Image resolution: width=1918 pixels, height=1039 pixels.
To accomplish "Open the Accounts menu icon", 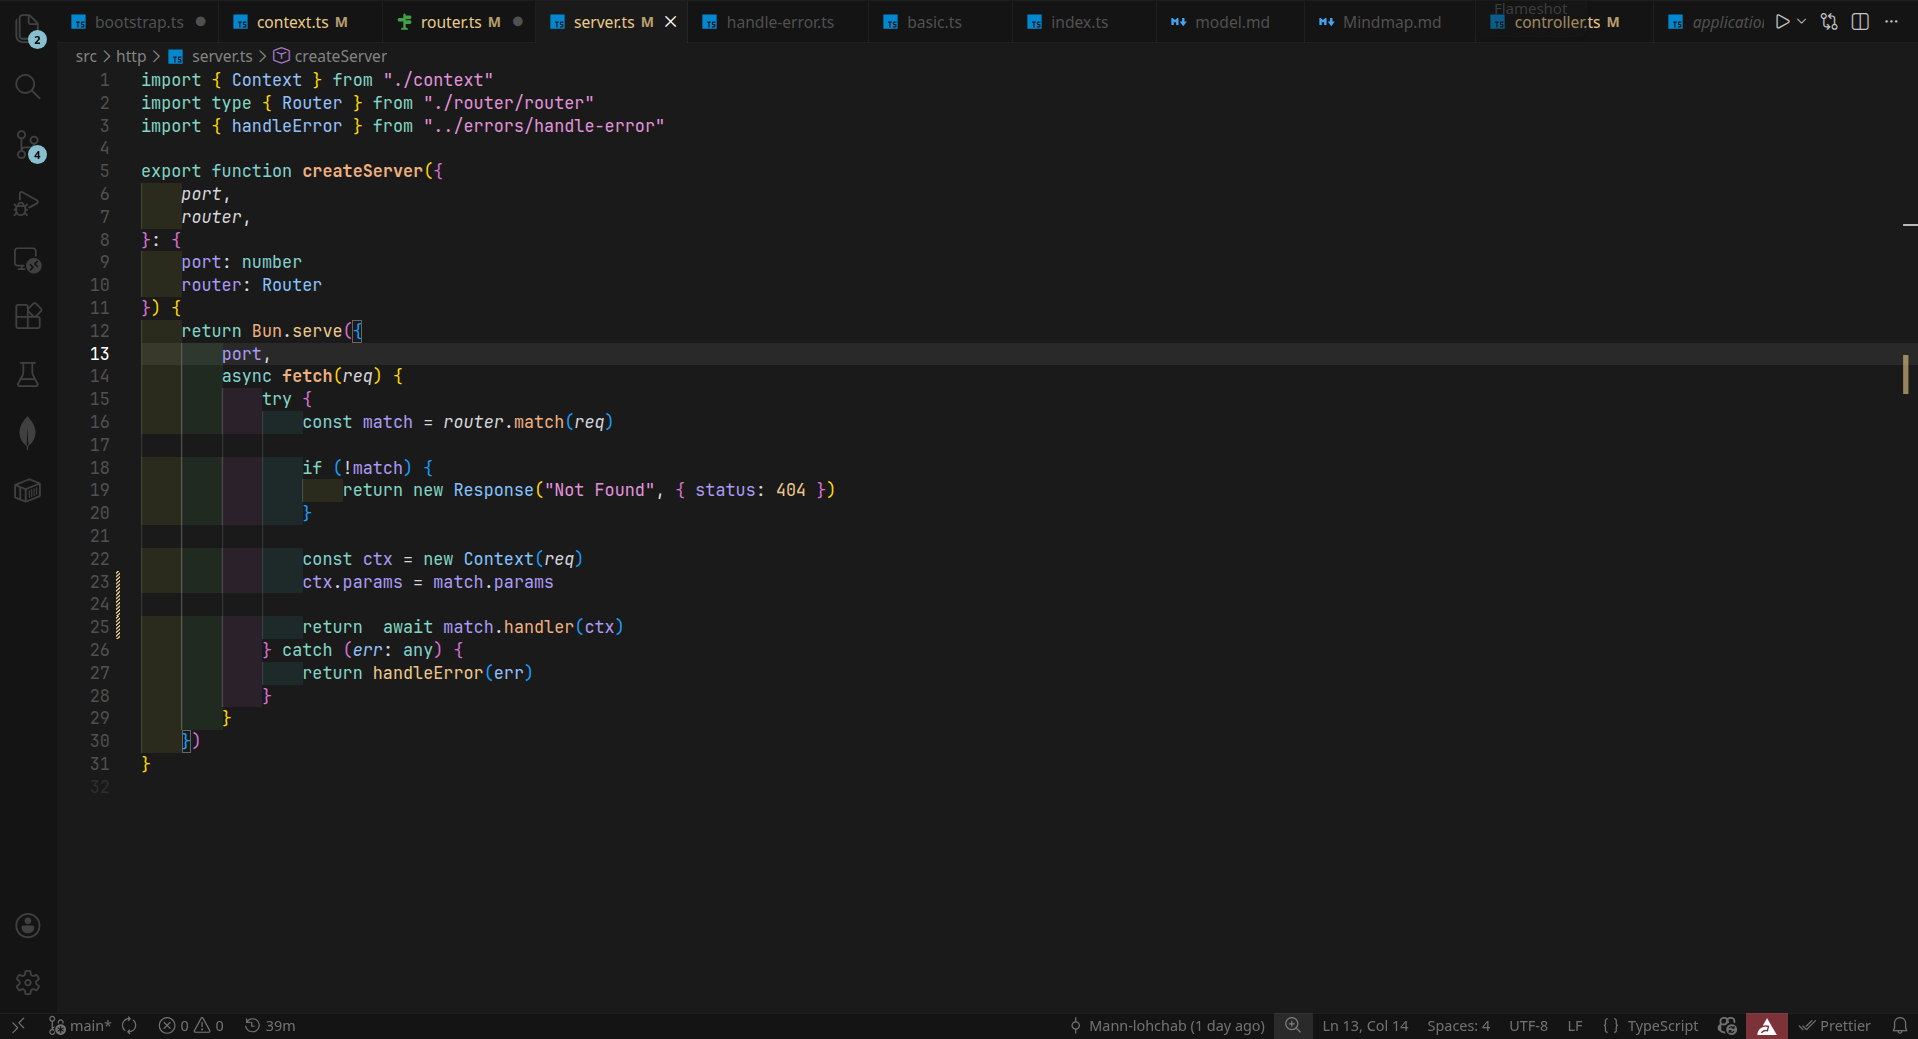I will [x=28, y=925].
